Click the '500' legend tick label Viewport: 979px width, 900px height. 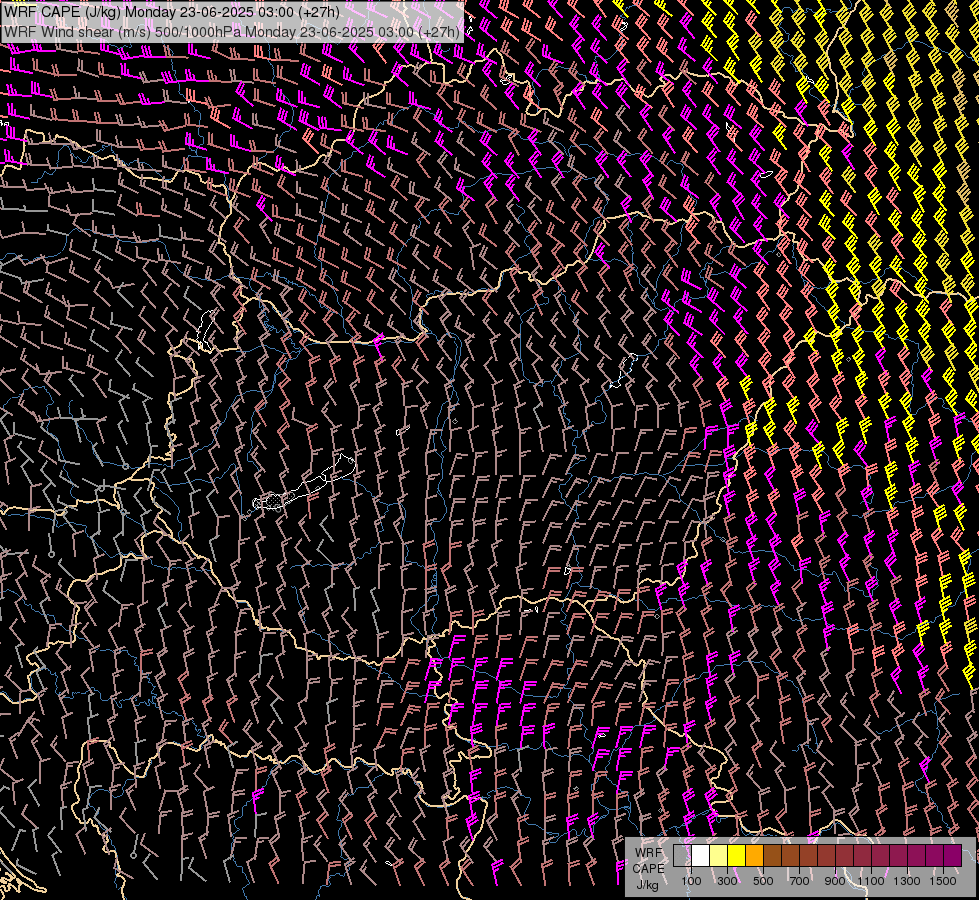[763, 881]
